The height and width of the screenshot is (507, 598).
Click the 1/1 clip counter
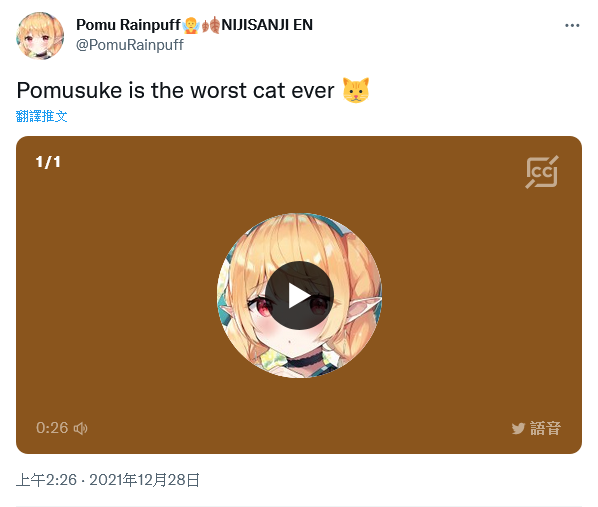(48, 162)
